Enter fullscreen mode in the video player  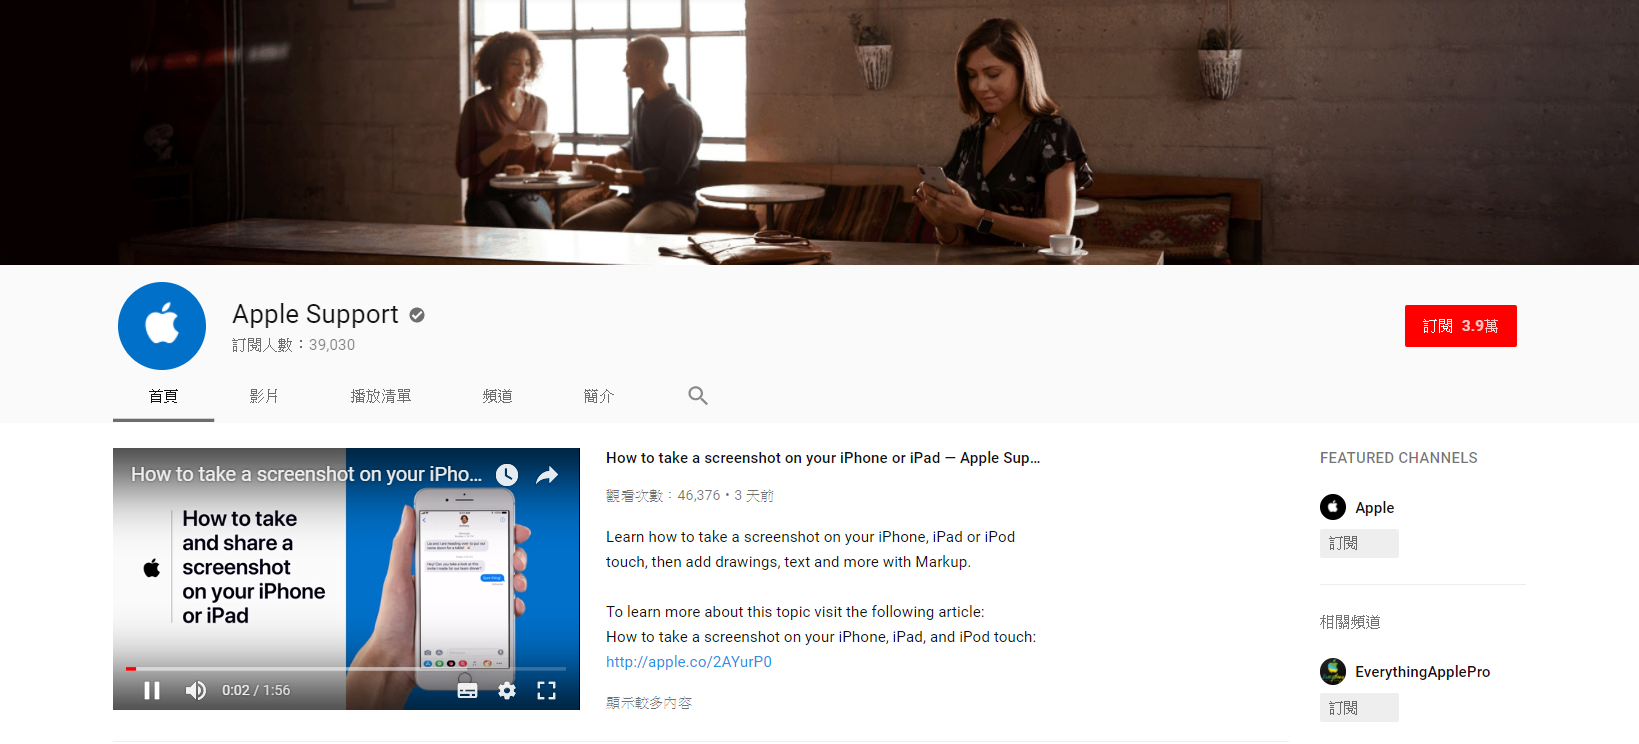(x=546, y=690)
